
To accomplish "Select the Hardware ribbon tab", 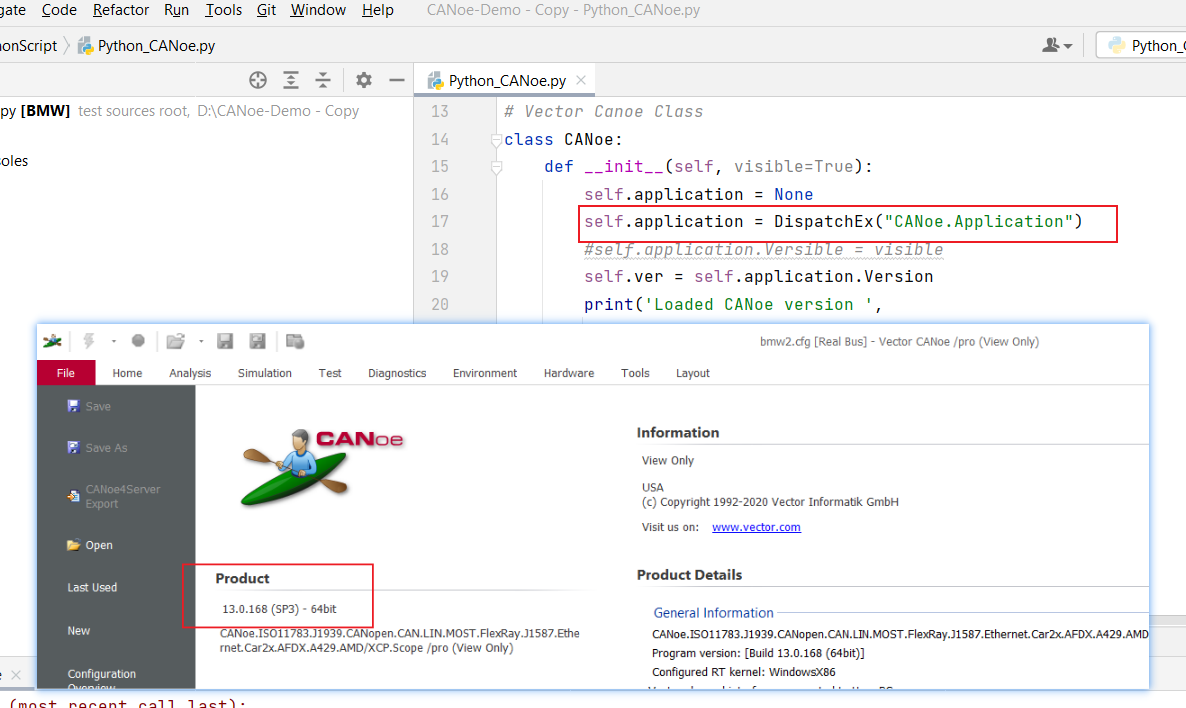I will tap(569, 373).
